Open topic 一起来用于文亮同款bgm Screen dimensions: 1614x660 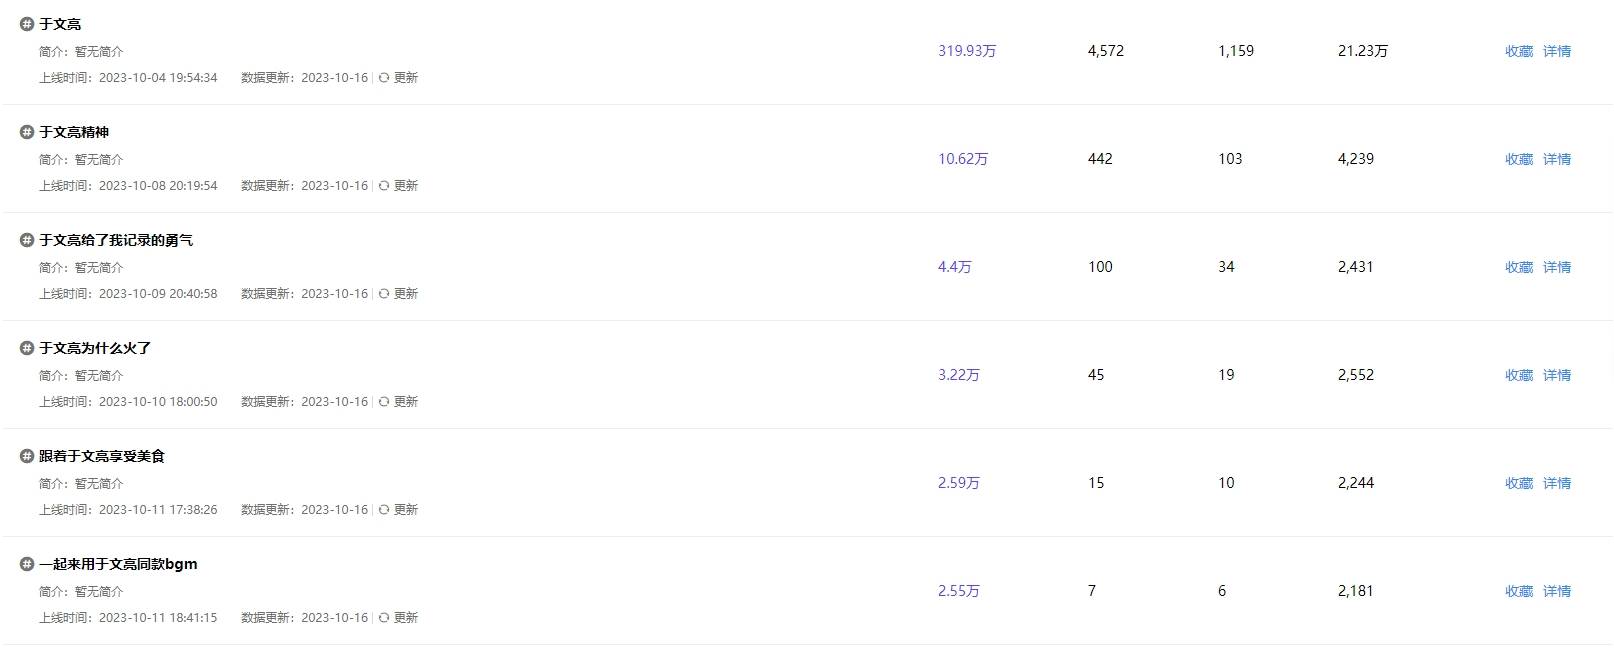click(118, 564)
